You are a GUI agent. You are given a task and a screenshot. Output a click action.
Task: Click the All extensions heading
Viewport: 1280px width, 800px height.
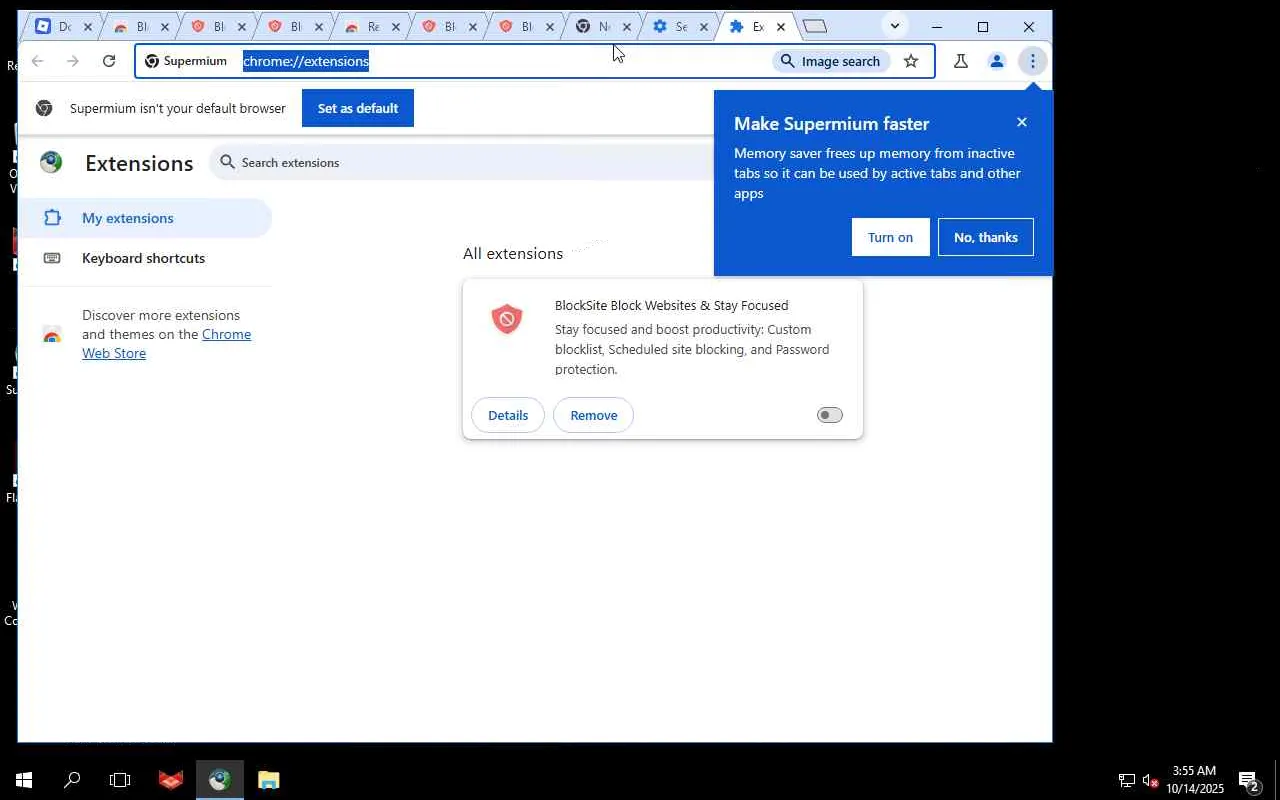[513, 254]
